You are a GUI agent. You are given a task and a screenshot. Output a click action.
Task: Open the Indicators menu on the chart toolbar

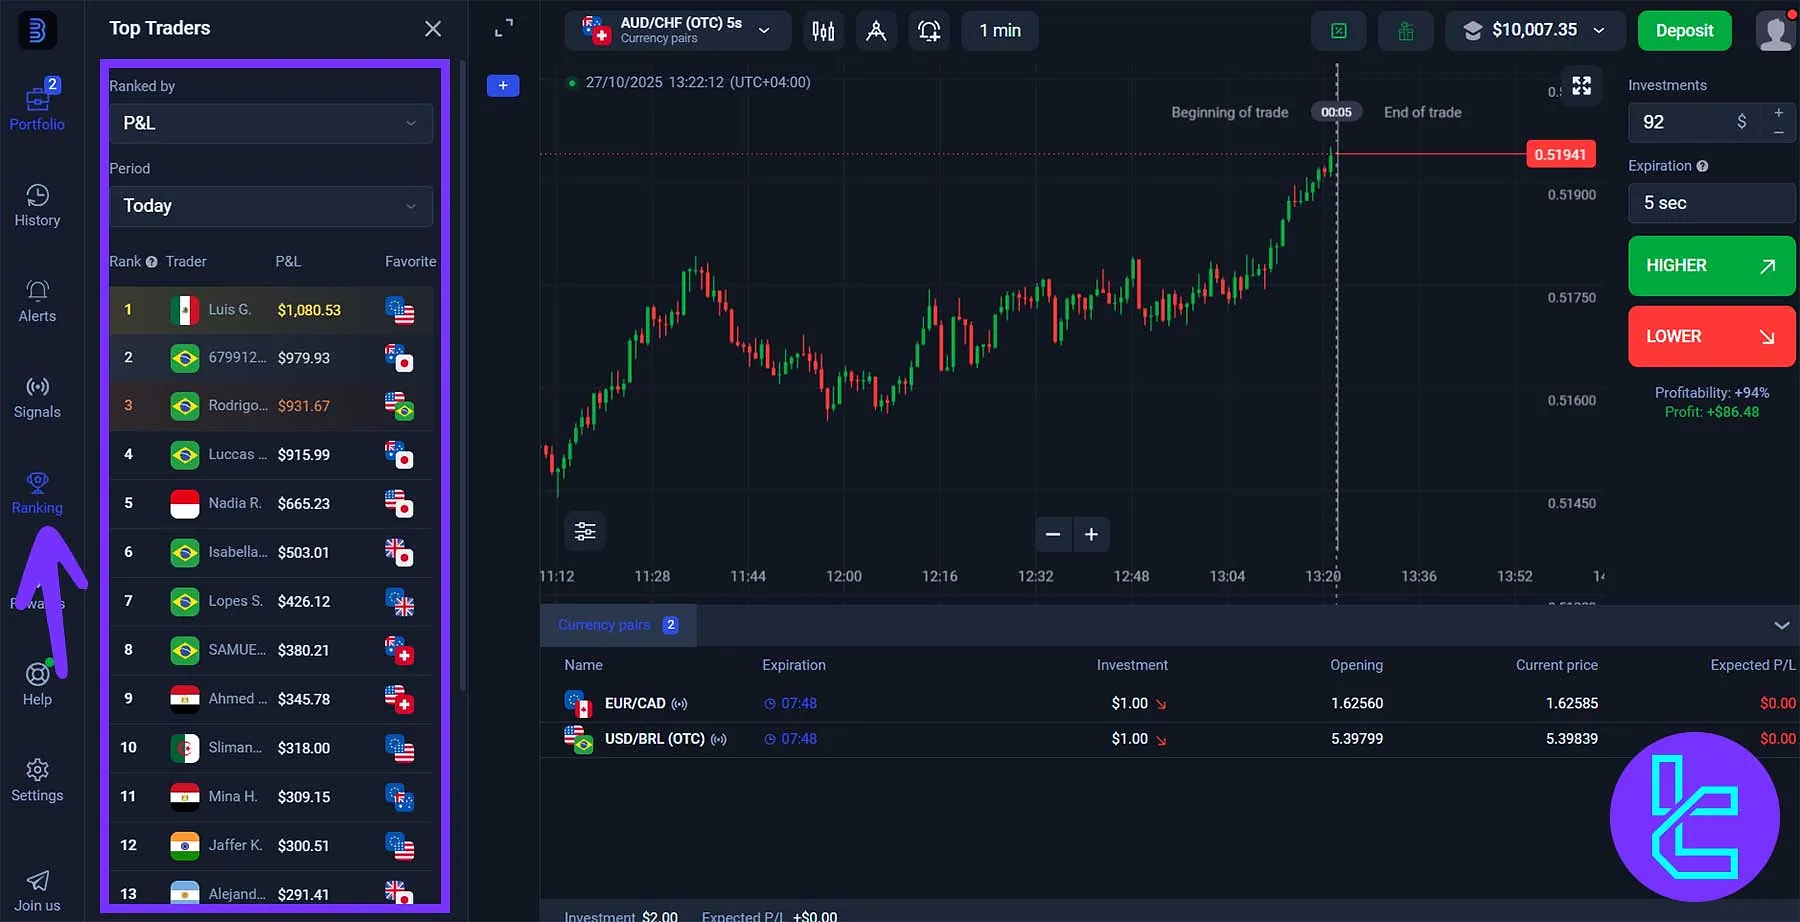click(x=823, y=31)
